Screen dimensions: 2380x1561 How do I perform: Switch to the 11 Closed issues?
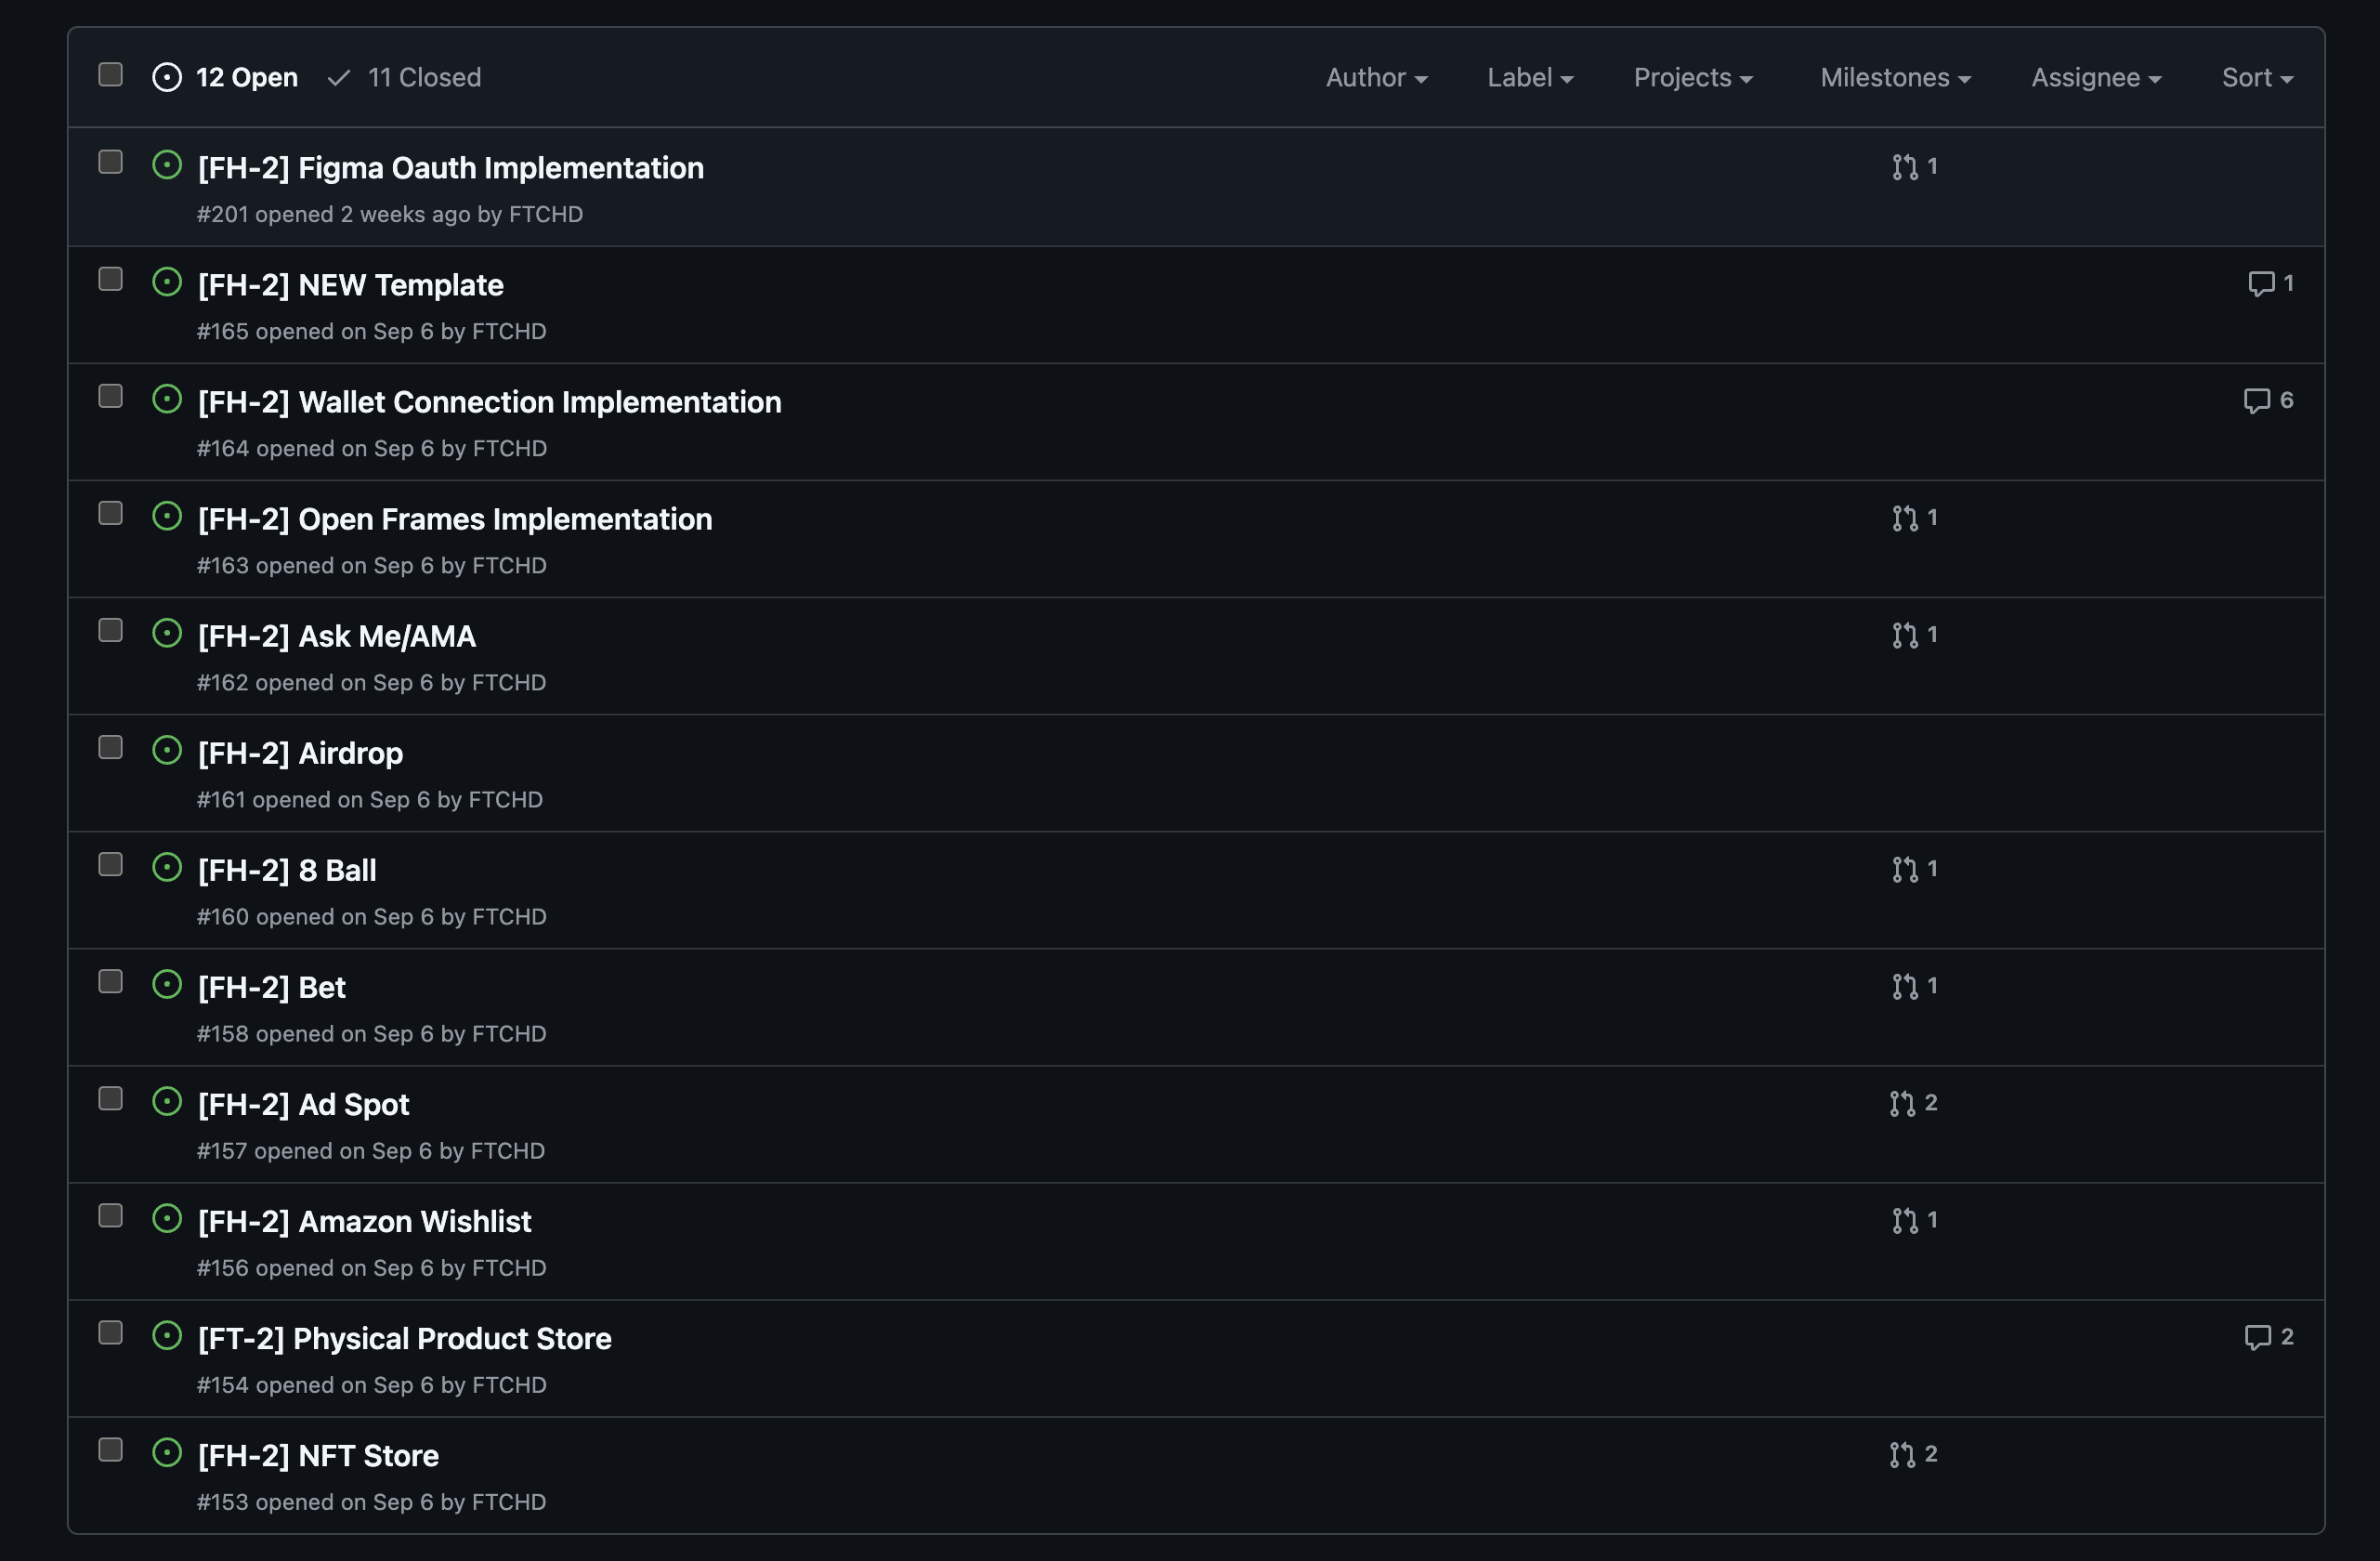tap(404, 77)
